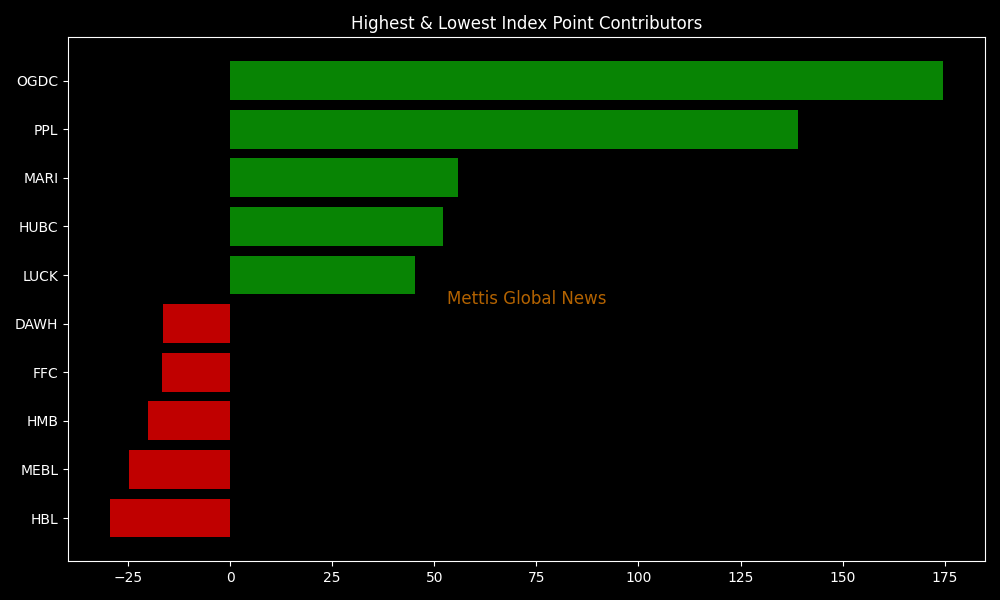Click the x-axis tick label 175
Image resolution: width=1000 pixels, height=600 pixels.
945,578
